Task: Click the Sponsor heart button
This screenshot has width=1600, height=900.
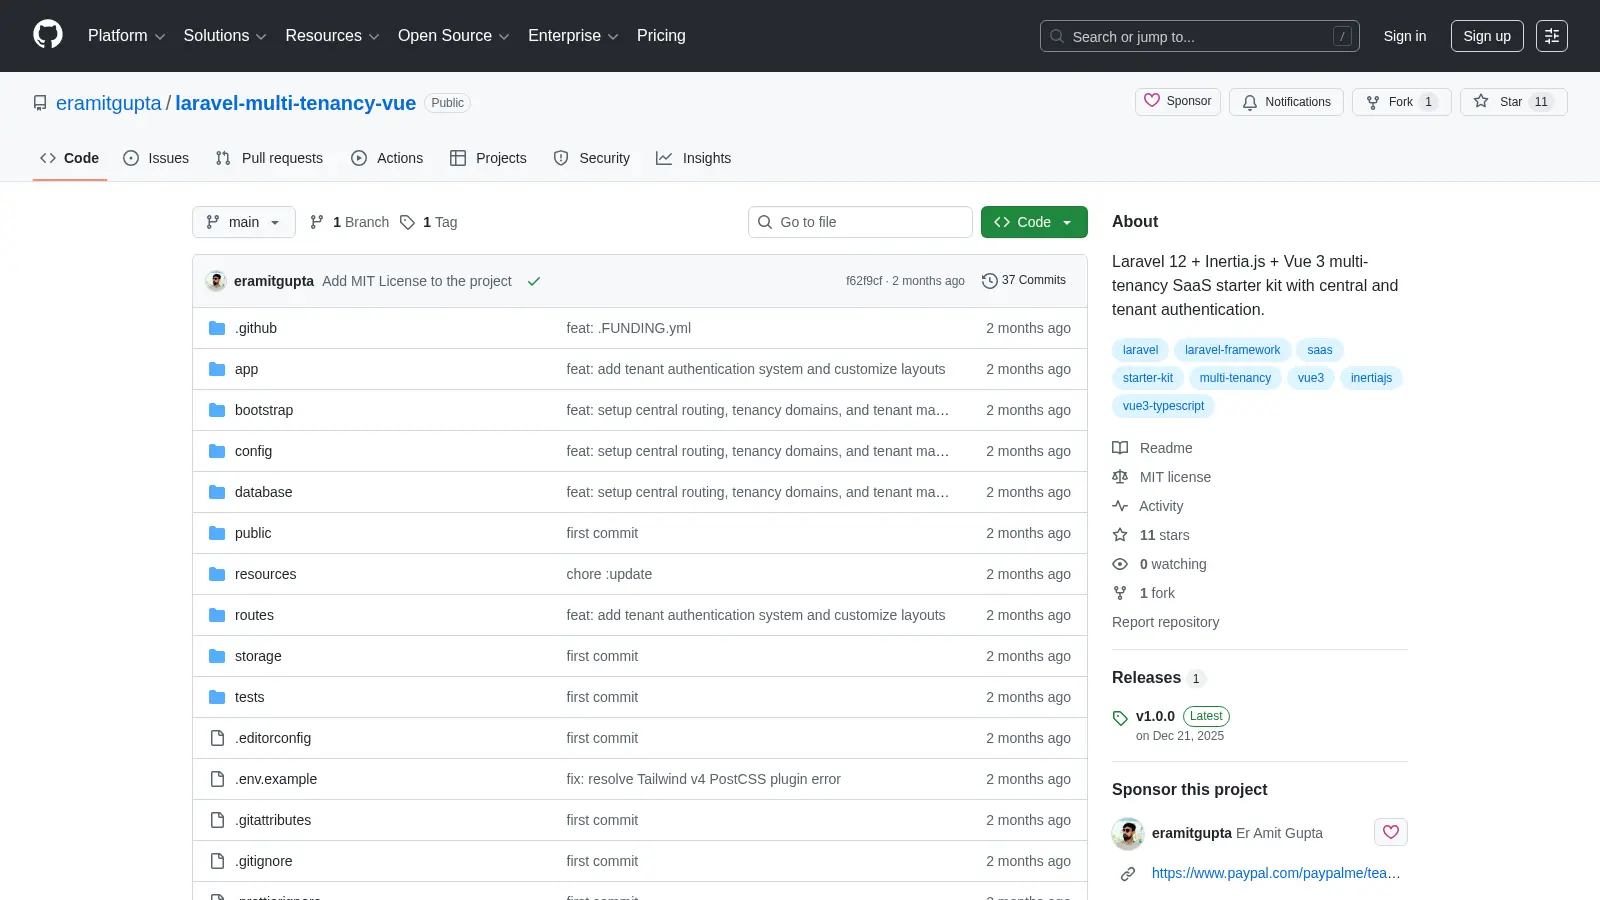Action: coord(1178,101)
